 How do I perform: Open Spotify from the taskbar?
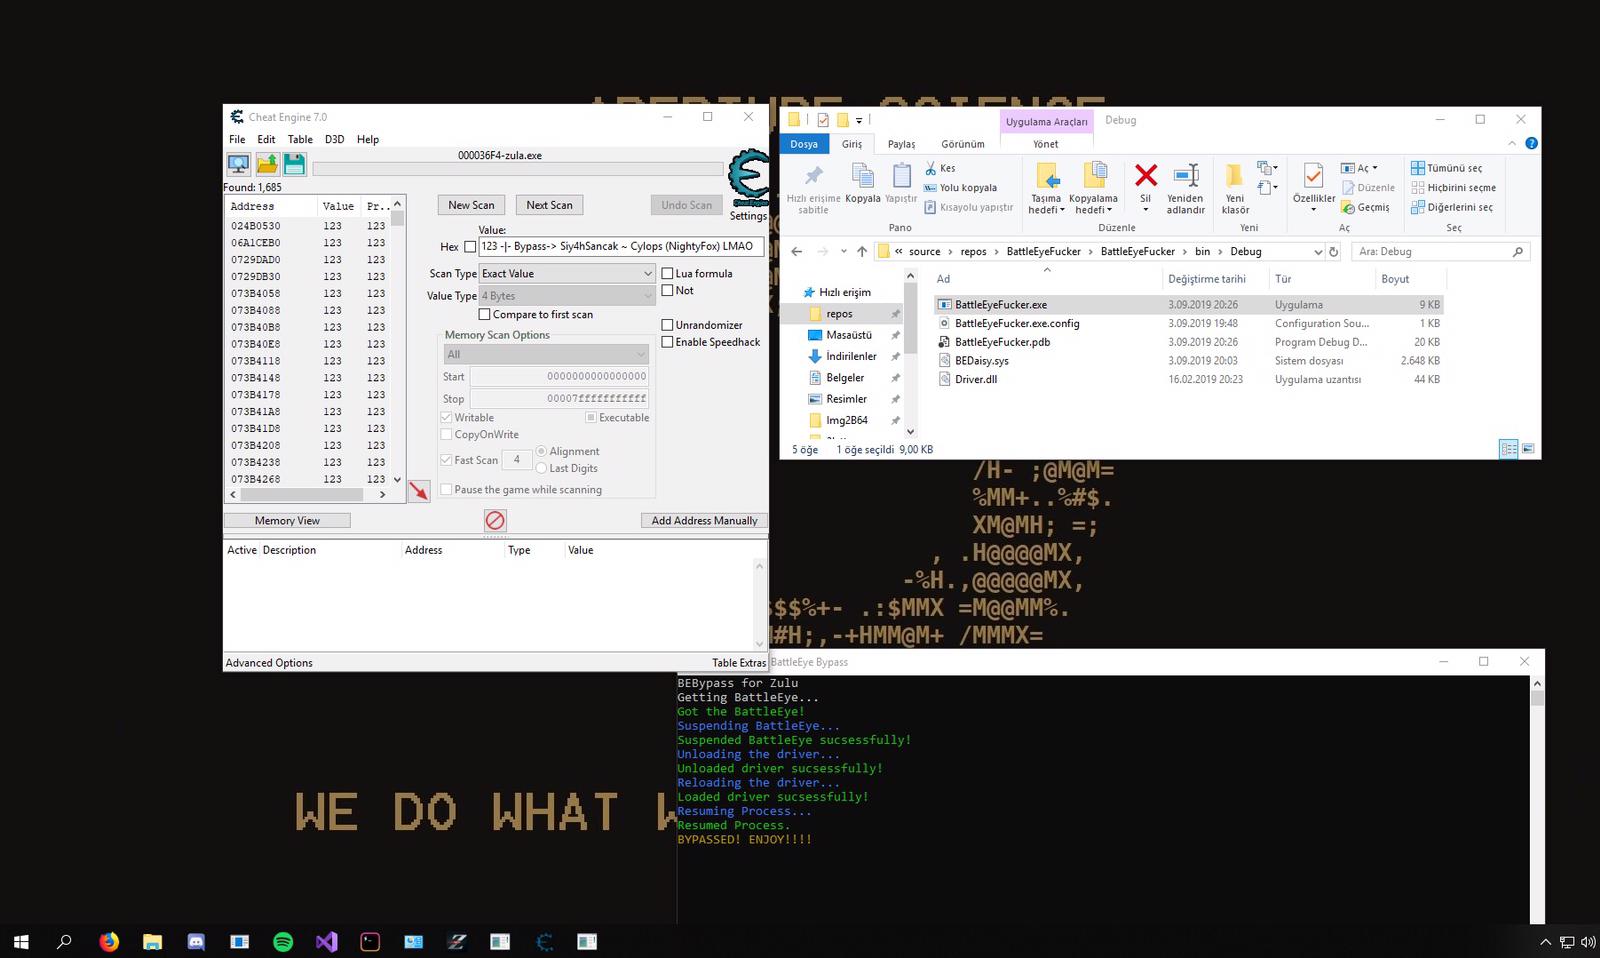click(283, 941)
